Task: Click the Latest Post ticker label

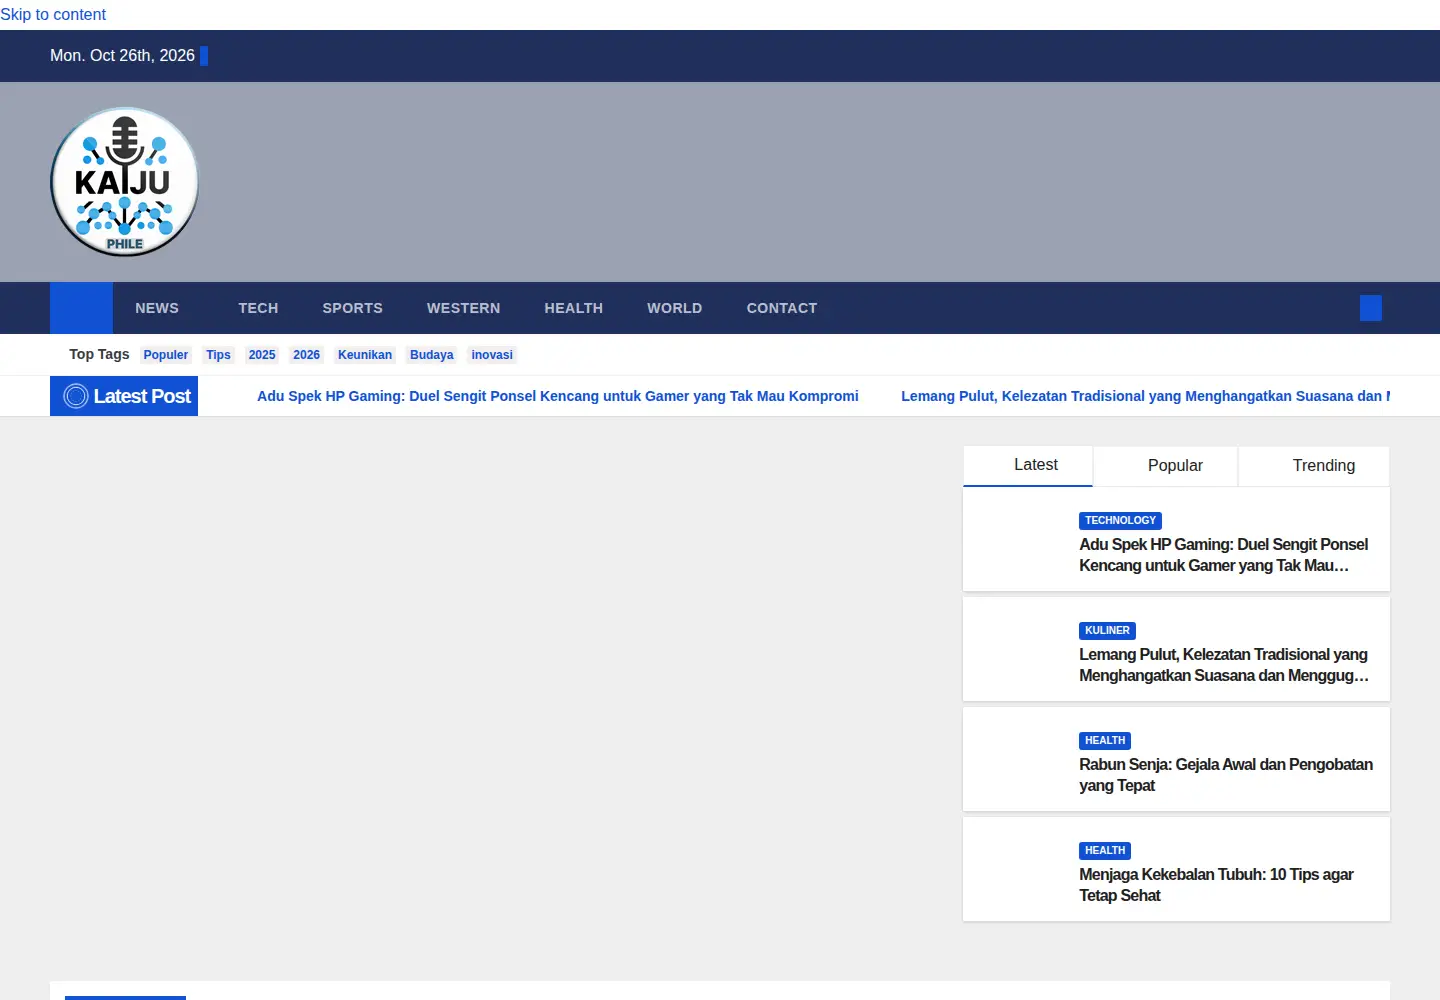Action: click(124, 396)
